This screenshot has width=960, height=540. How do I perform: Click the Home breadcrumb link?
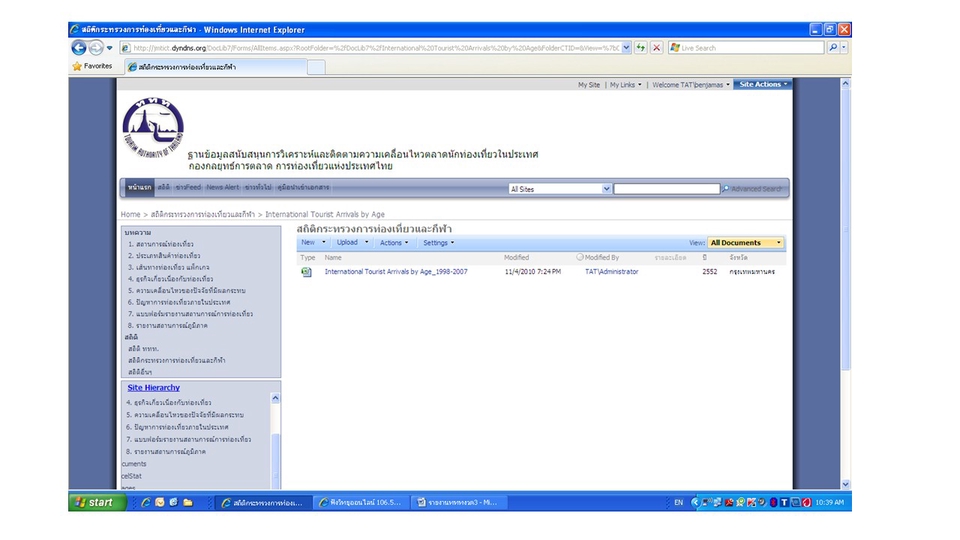130,214
